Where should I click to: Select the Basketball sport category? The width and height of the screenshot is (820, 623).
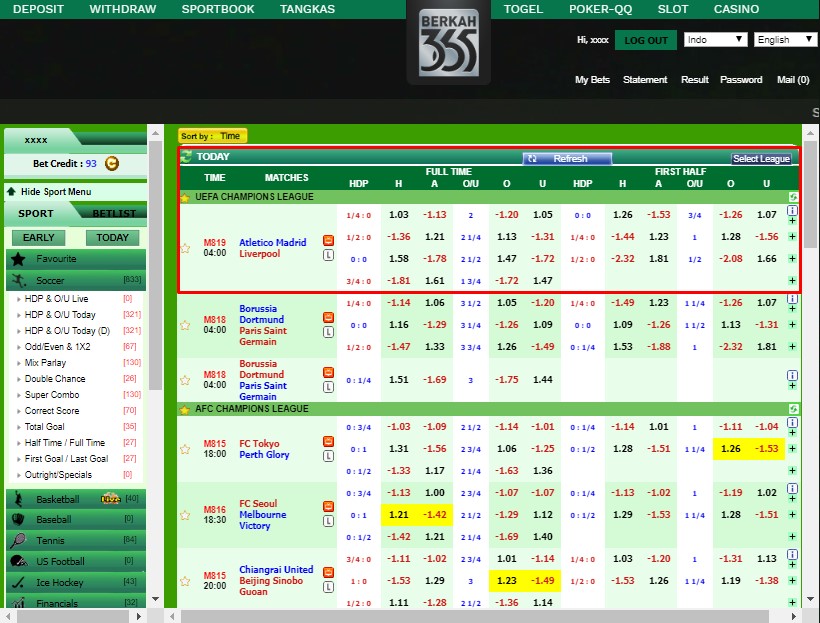(58, 499)
